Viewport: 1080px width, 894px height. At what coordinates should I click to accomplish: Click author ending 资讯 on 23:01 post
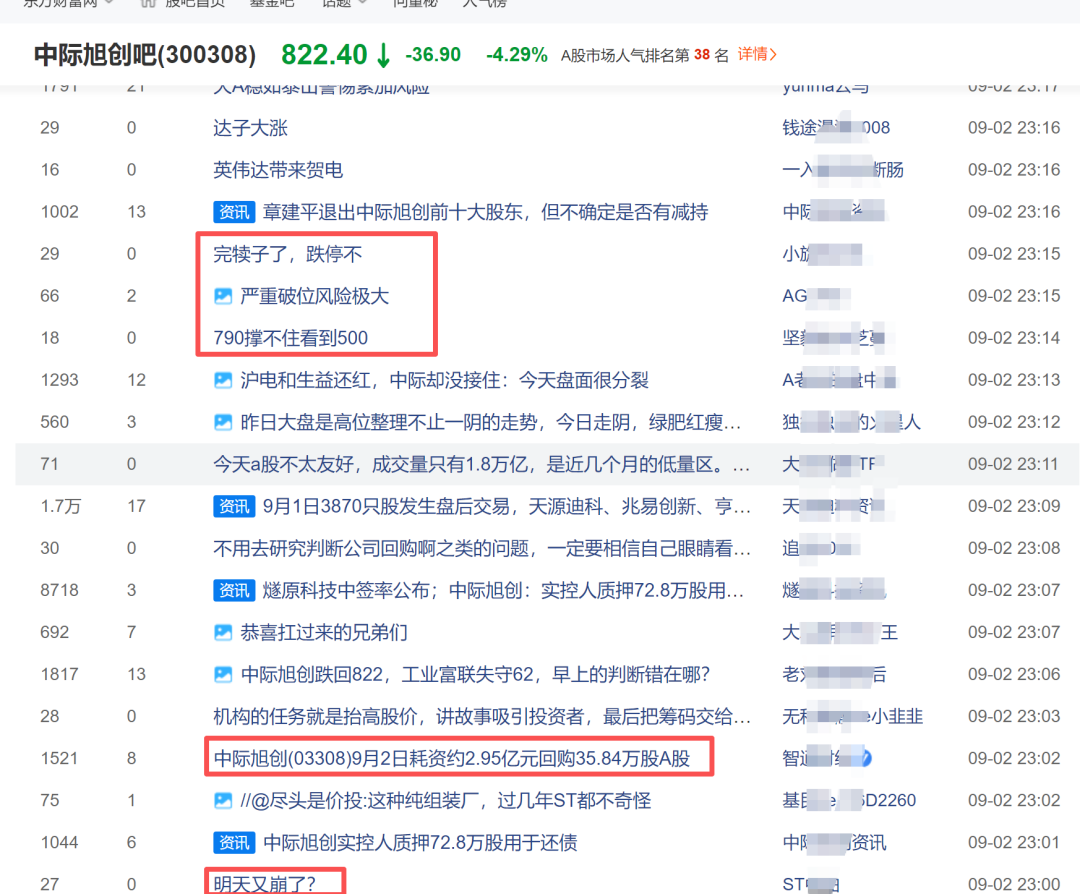[835, 842]
